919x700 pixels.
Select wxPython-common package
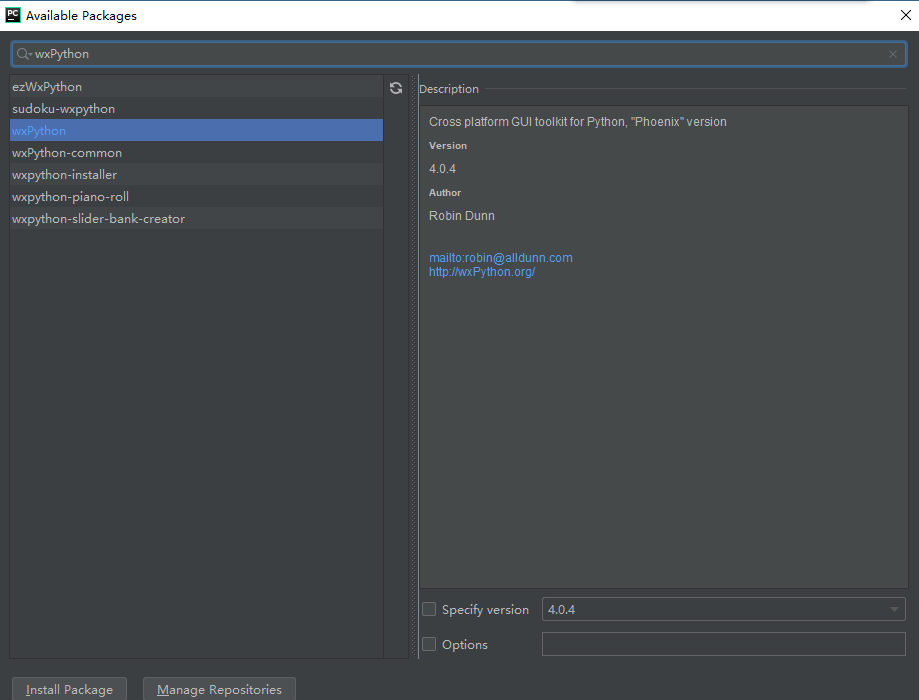tap(67, 153)
